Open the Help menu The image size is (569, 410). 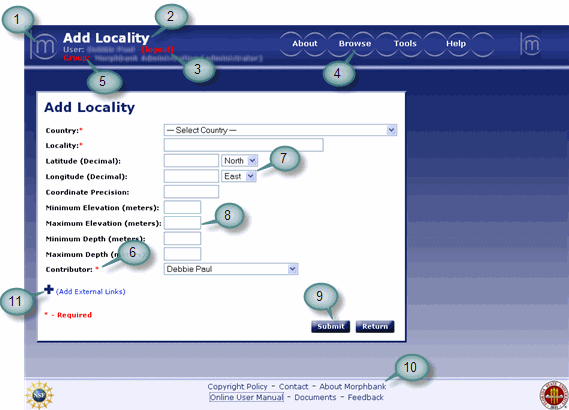coord(456,44)
